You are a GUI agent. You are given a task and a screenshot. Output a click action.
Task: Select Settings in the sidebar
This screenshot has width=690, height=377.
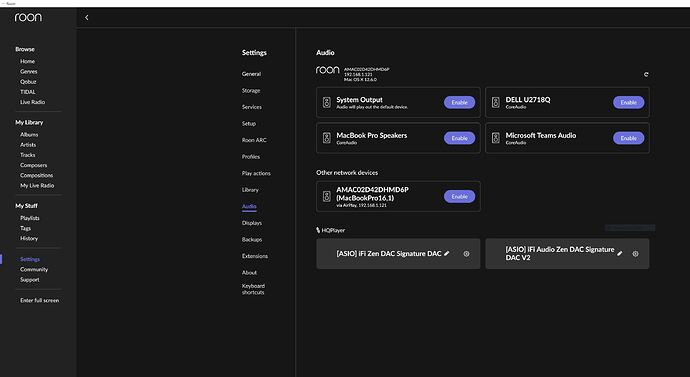[30, 259]
